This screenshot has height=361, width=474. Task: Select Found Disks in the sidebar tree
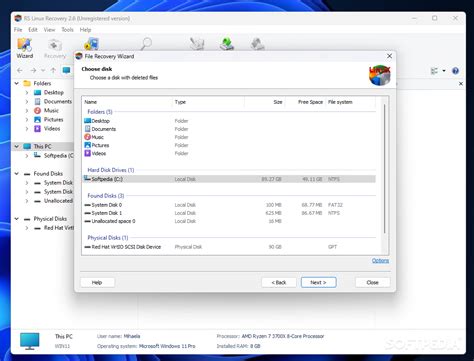click(48, 174)
